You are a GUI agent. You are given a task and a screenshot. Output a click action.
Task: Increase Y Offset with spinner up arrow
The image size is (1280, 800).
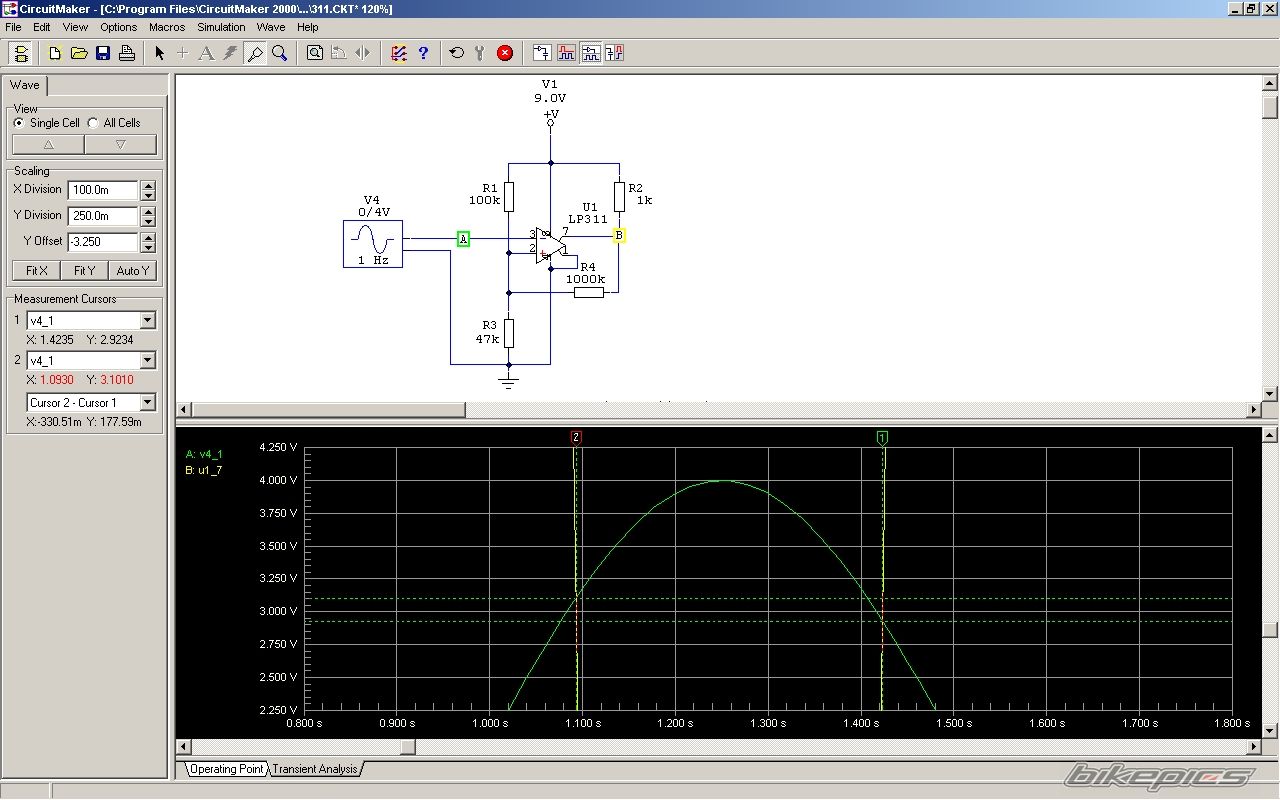click(148, 237)
